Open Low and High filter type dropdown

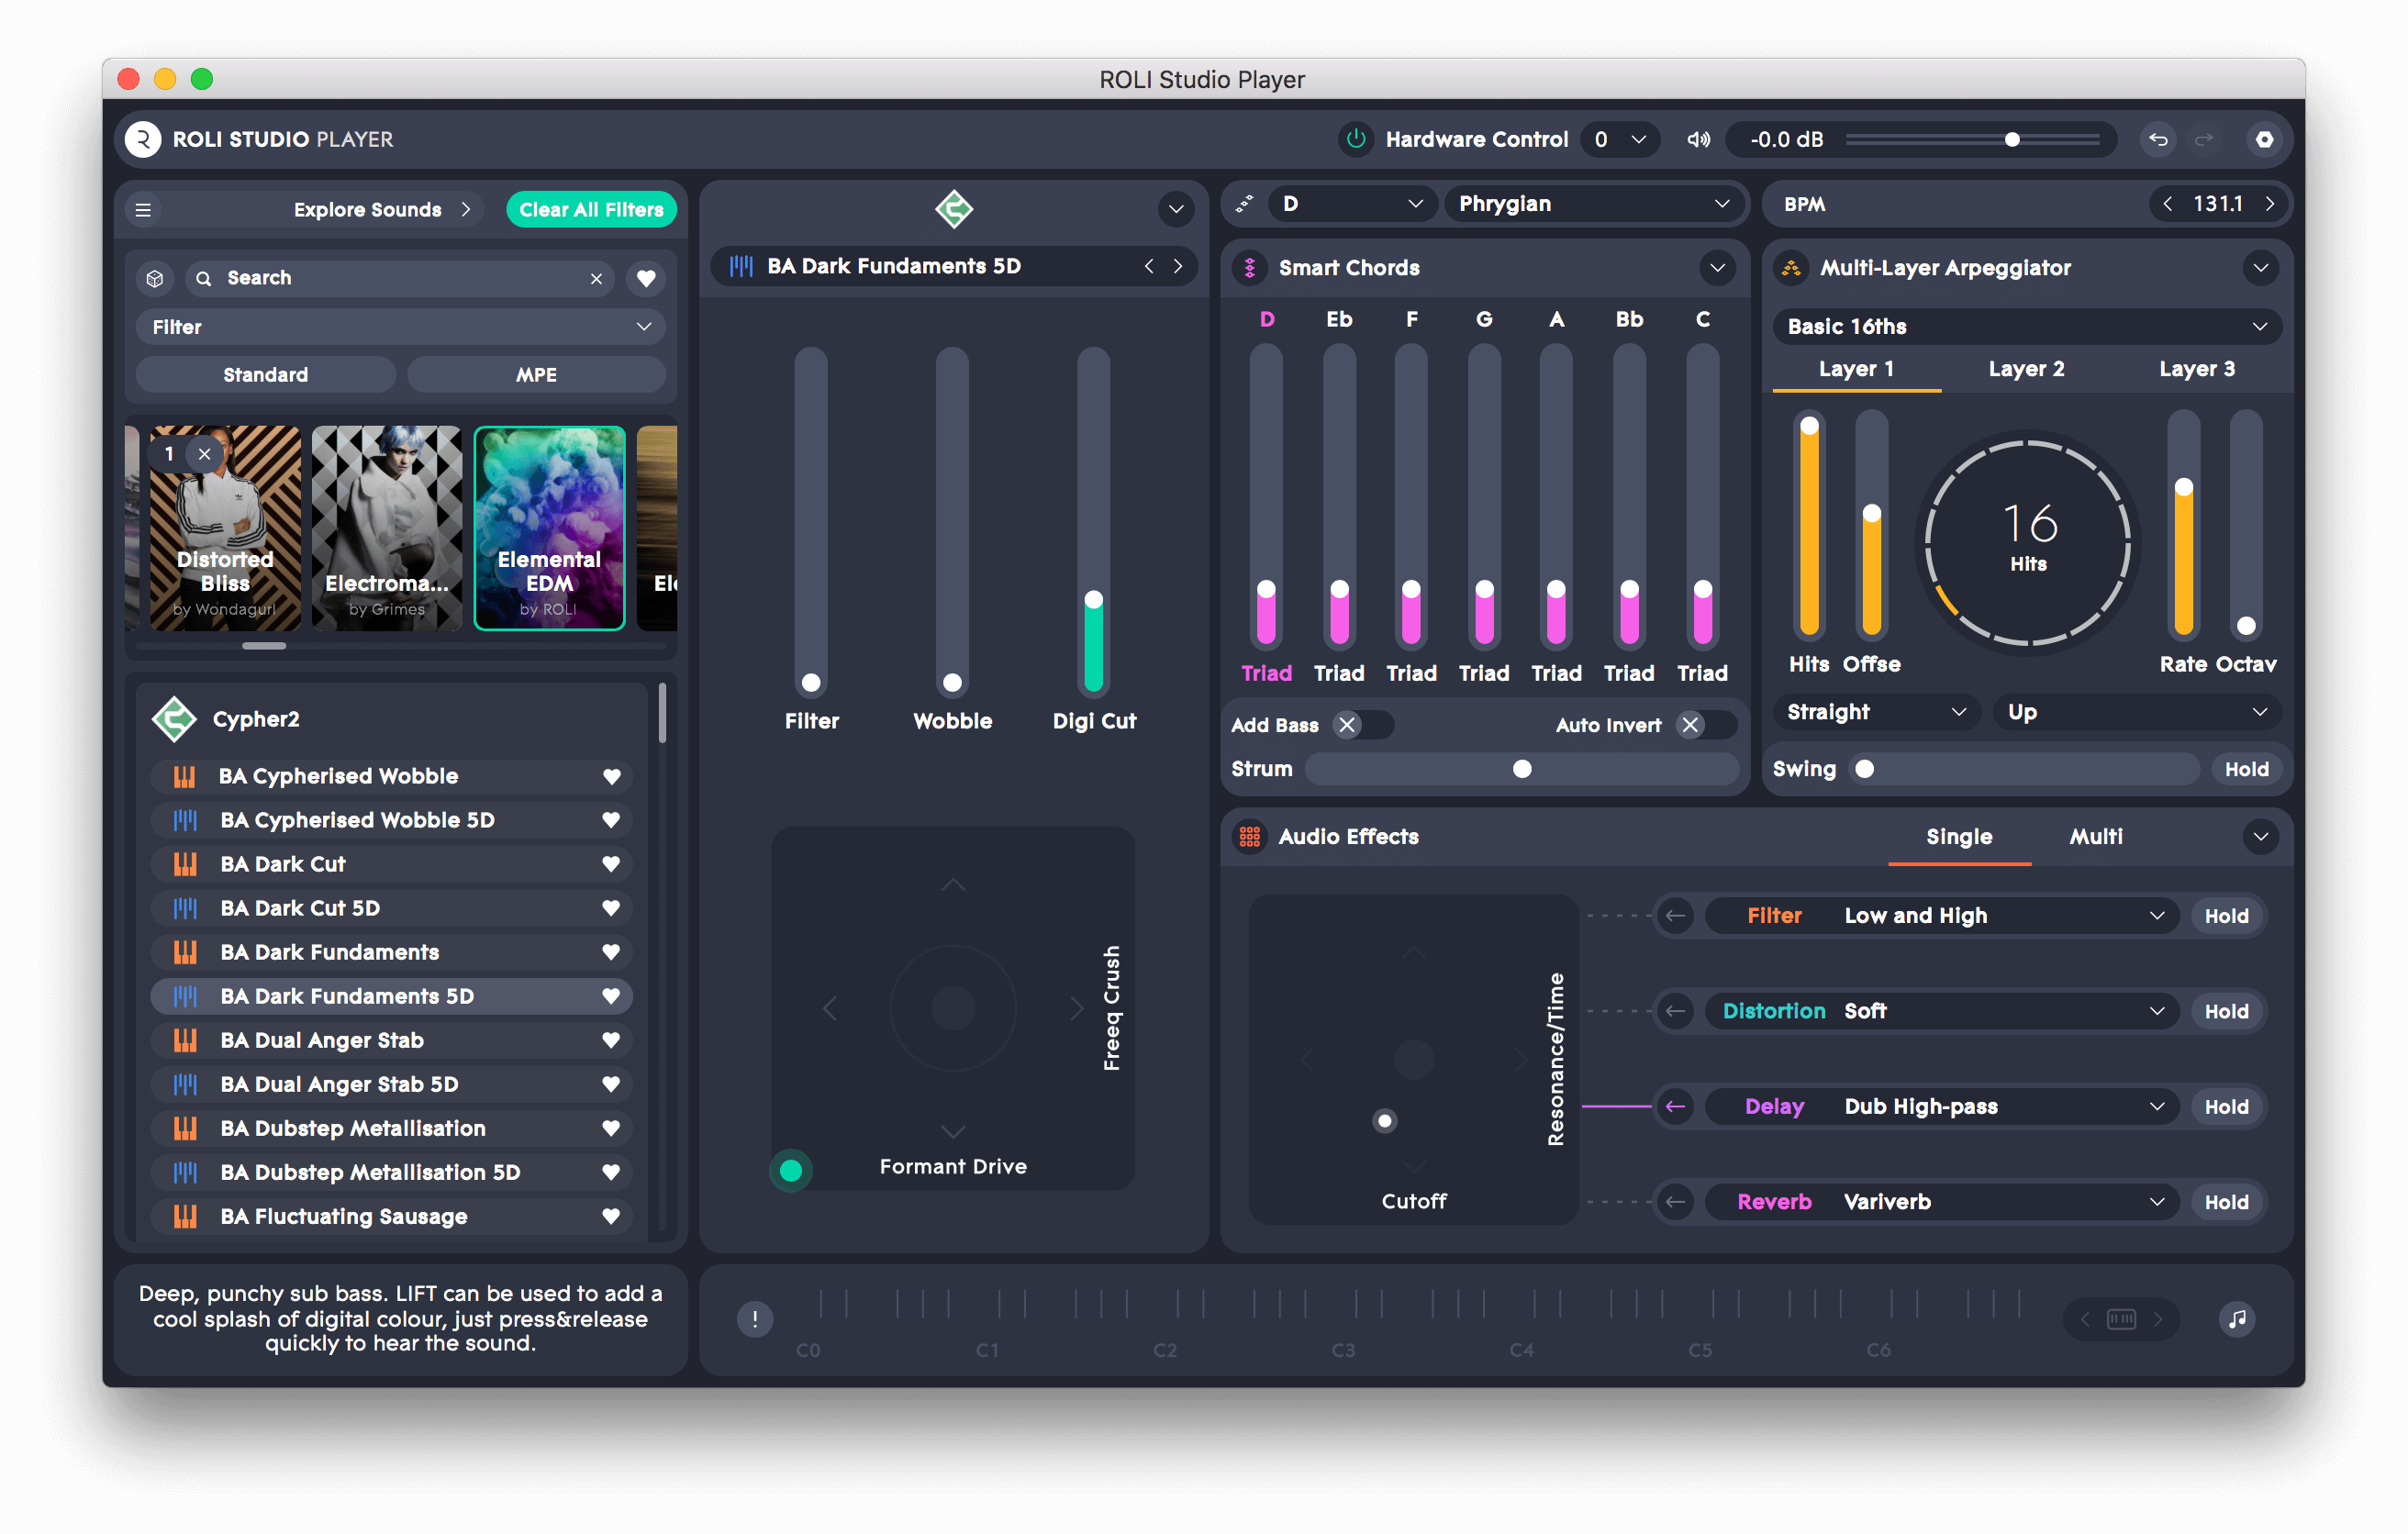(x=1941, y=915)
